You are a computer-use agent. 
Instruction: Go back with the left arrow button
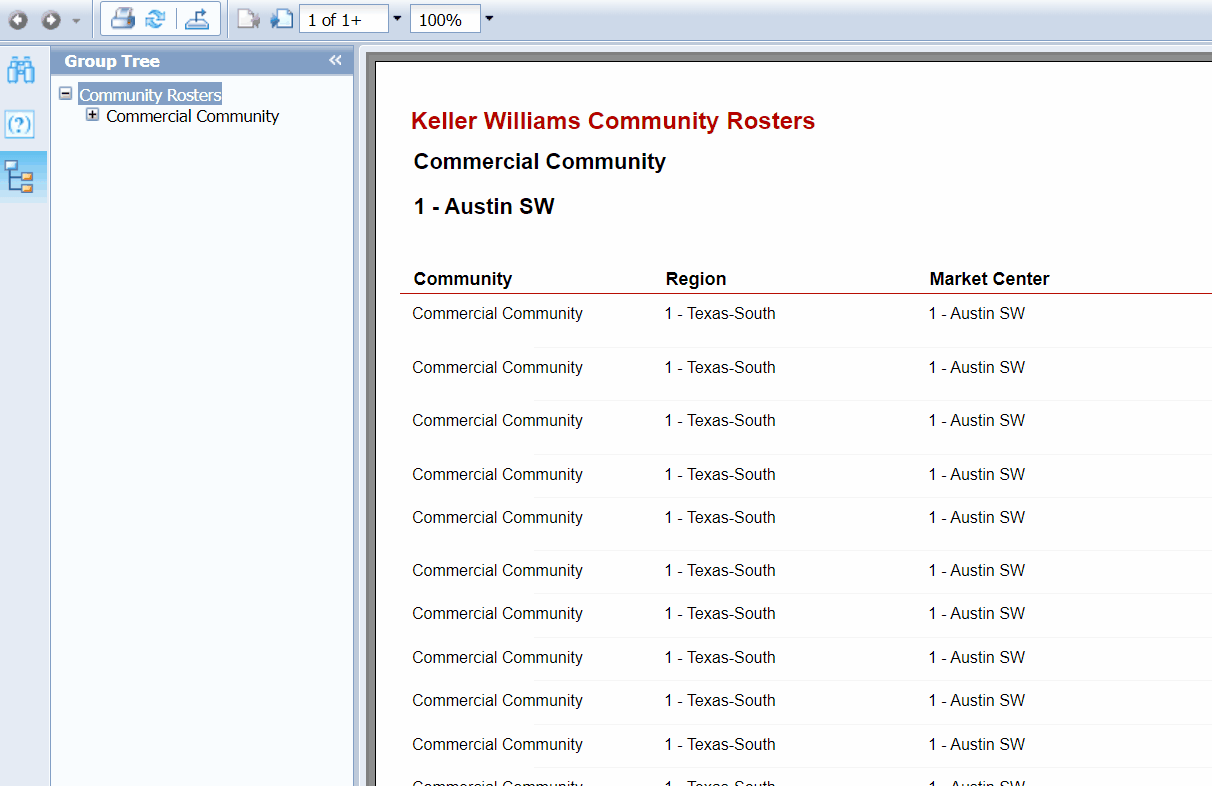[x=18, y=20]
